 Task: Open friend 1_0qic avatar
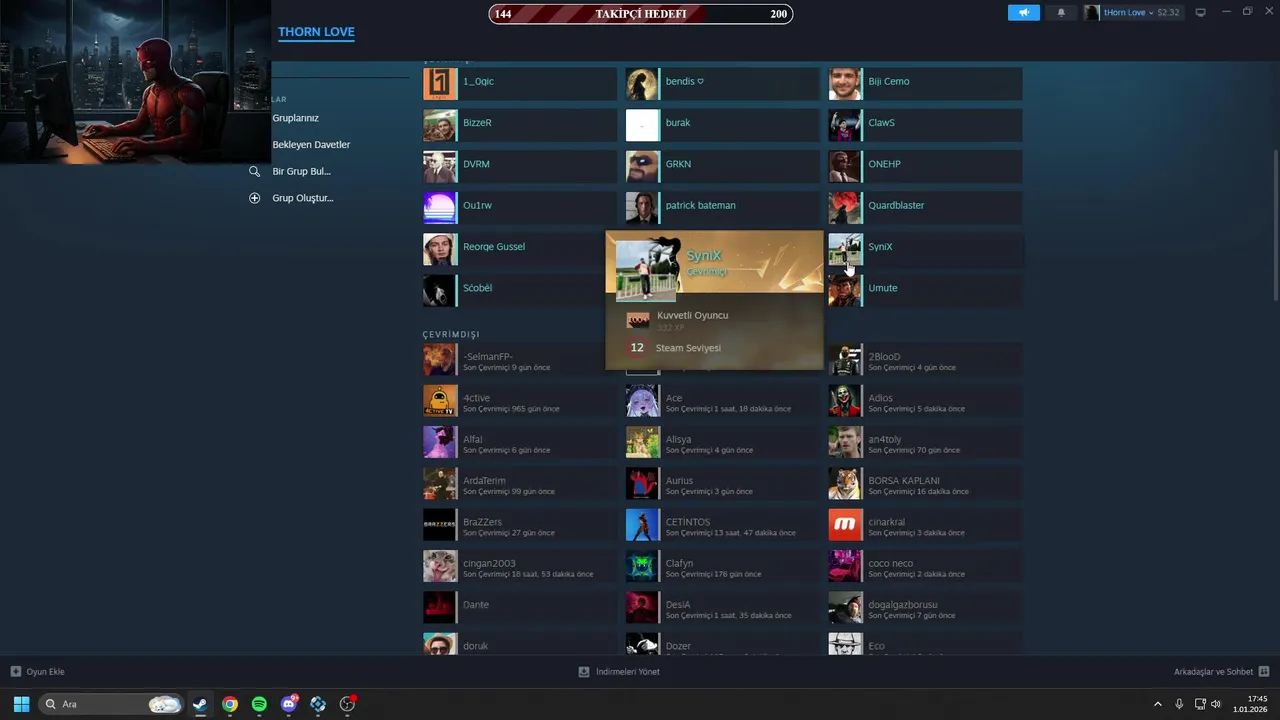click(x=440, y=82)
